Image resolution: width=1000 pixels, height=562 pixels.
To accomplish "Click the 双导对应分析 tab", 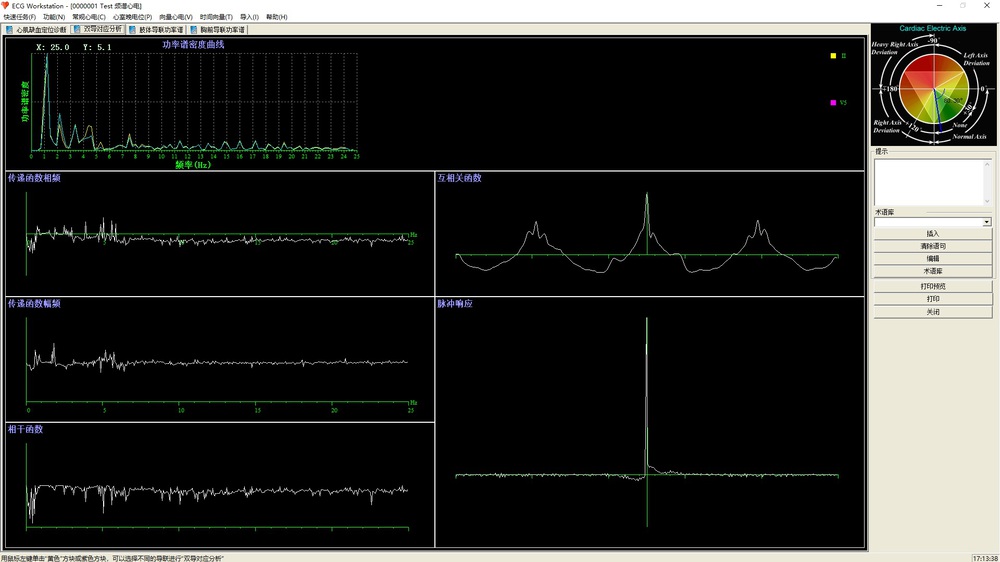I will click(99, 30).
